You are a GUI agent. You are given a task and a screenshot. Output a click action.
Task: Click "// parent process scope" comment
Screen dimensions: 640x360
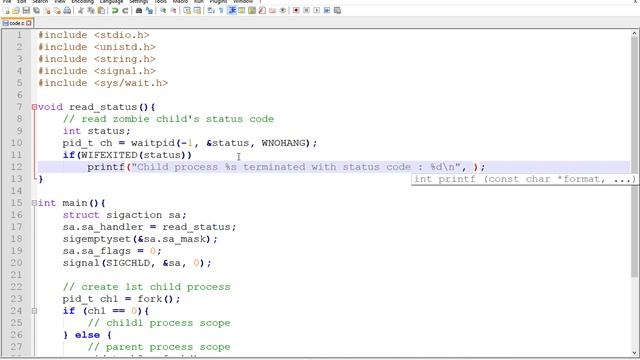pyautogui.click(x=159, y=347)
